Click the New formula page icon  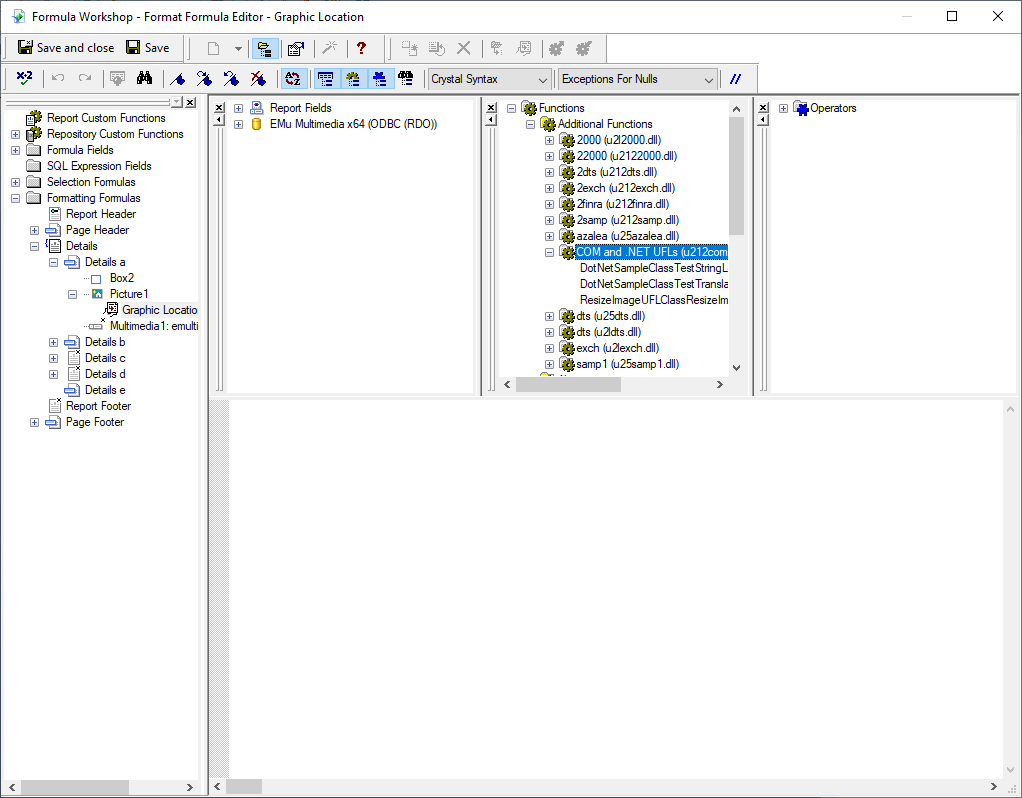click(x=213, y=48)
